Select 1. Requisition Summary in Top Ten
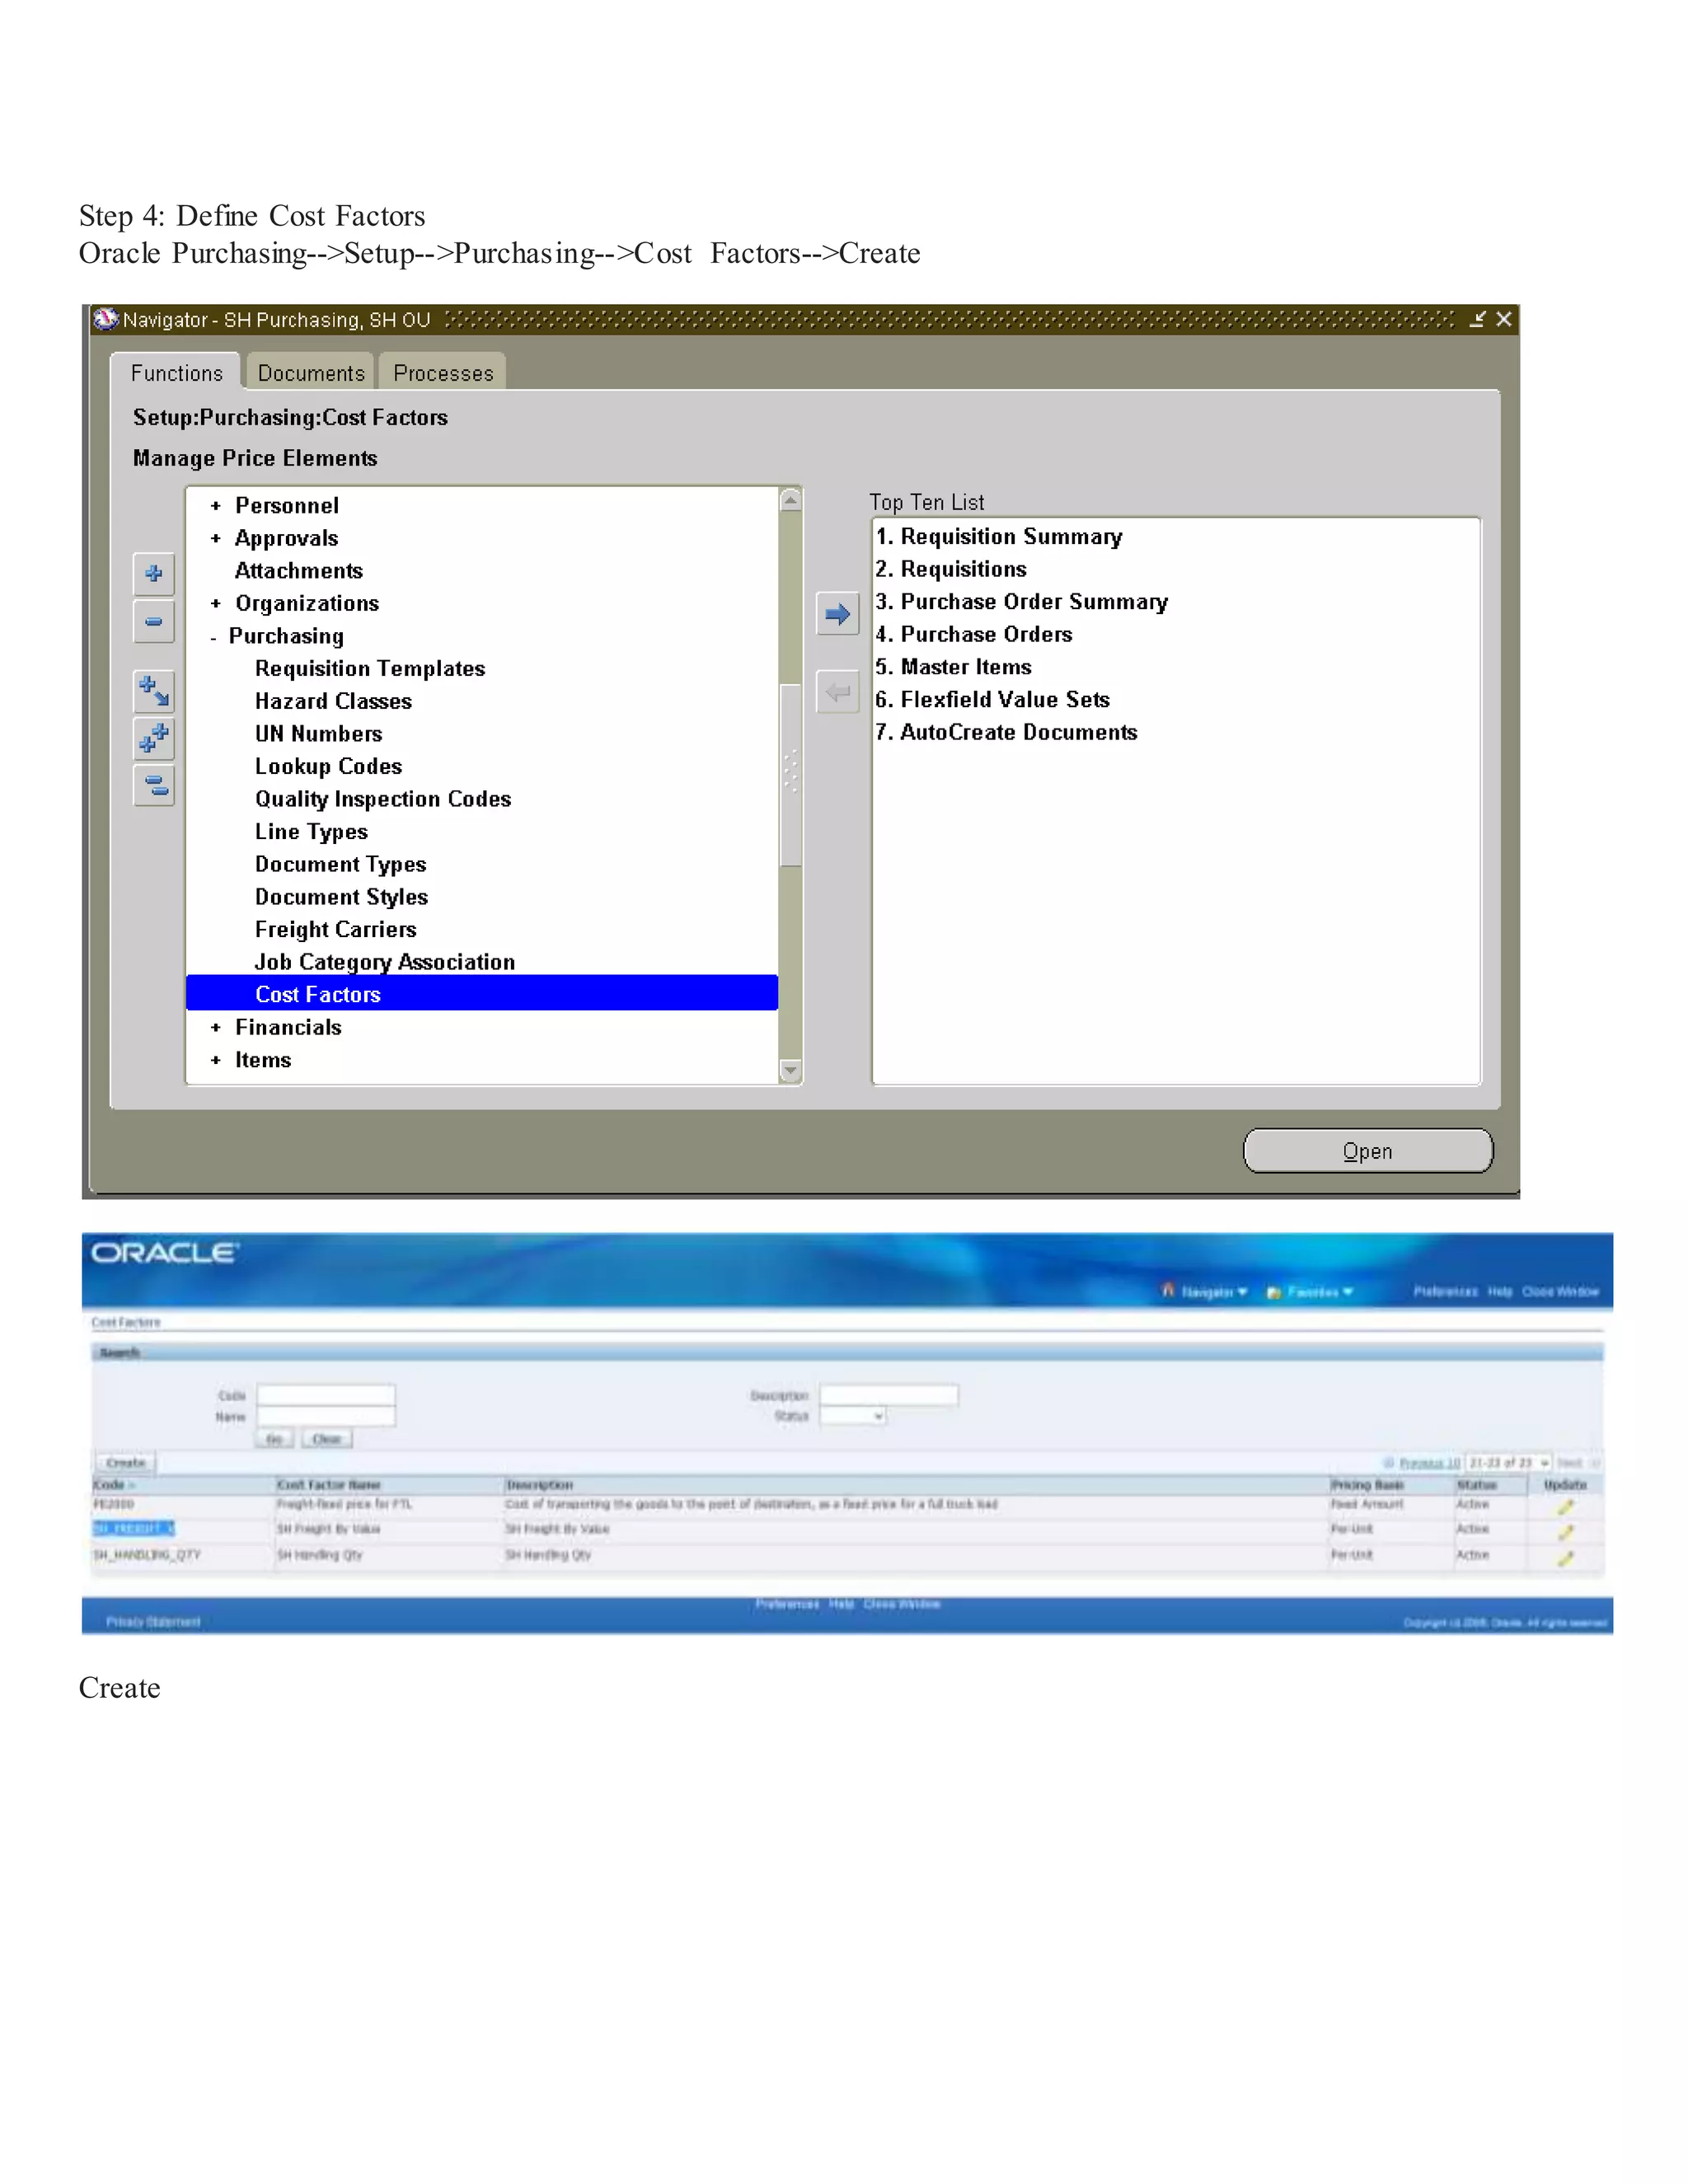The width and height of the screenshot is (1688, 2184). [x=999, y=537]
